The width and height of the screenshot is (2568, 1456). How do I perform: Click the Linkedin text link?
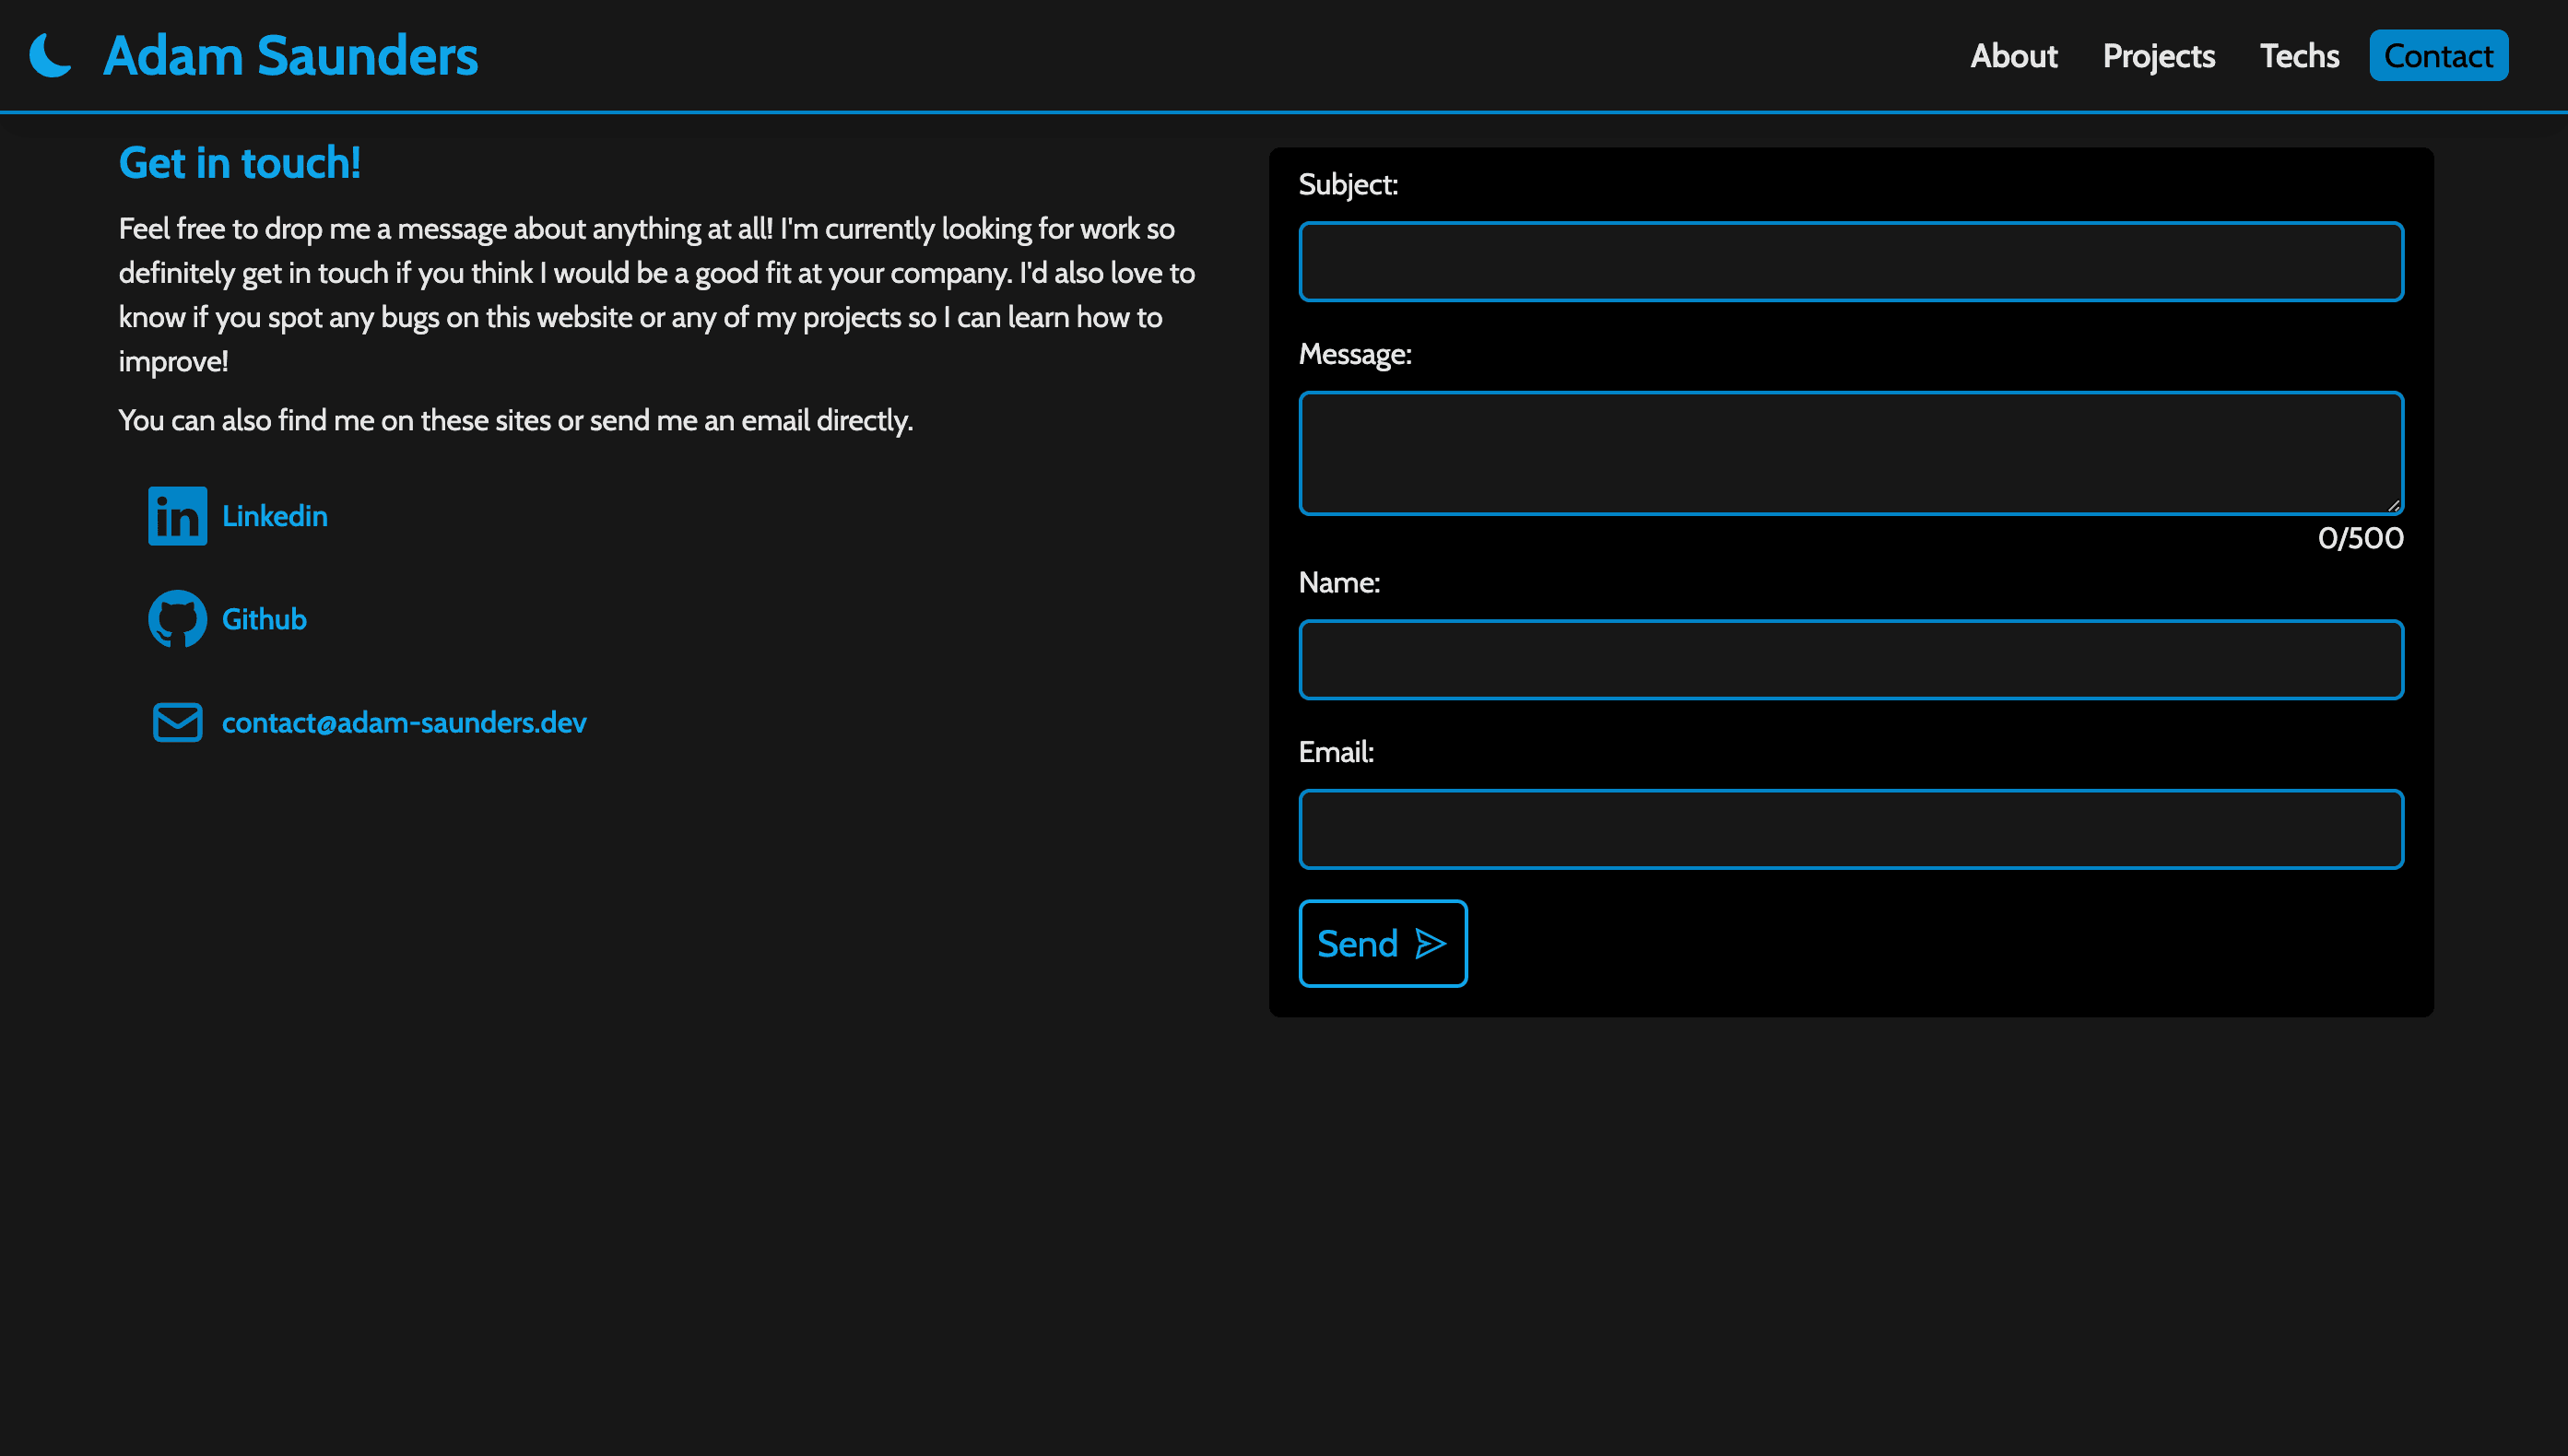[x=275, y=515]
